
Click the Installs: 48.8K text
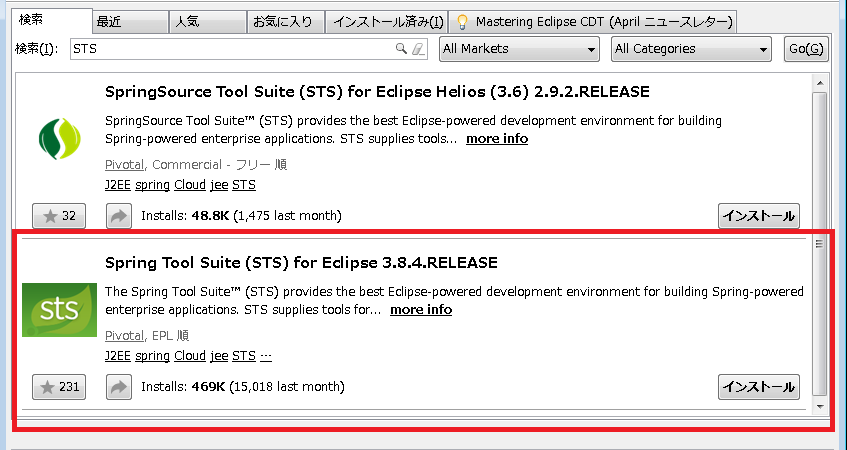coord(241,216)
